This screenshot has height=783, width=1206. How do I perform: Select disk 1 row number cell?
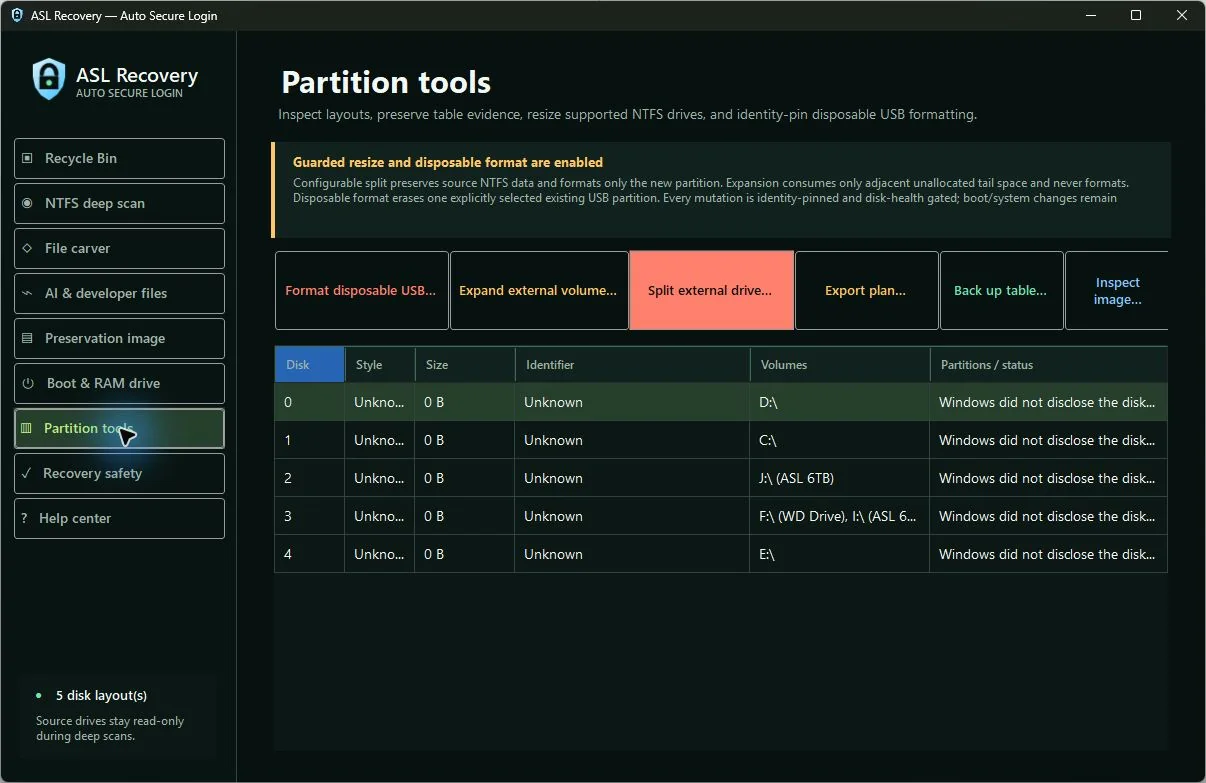[310, 440]
